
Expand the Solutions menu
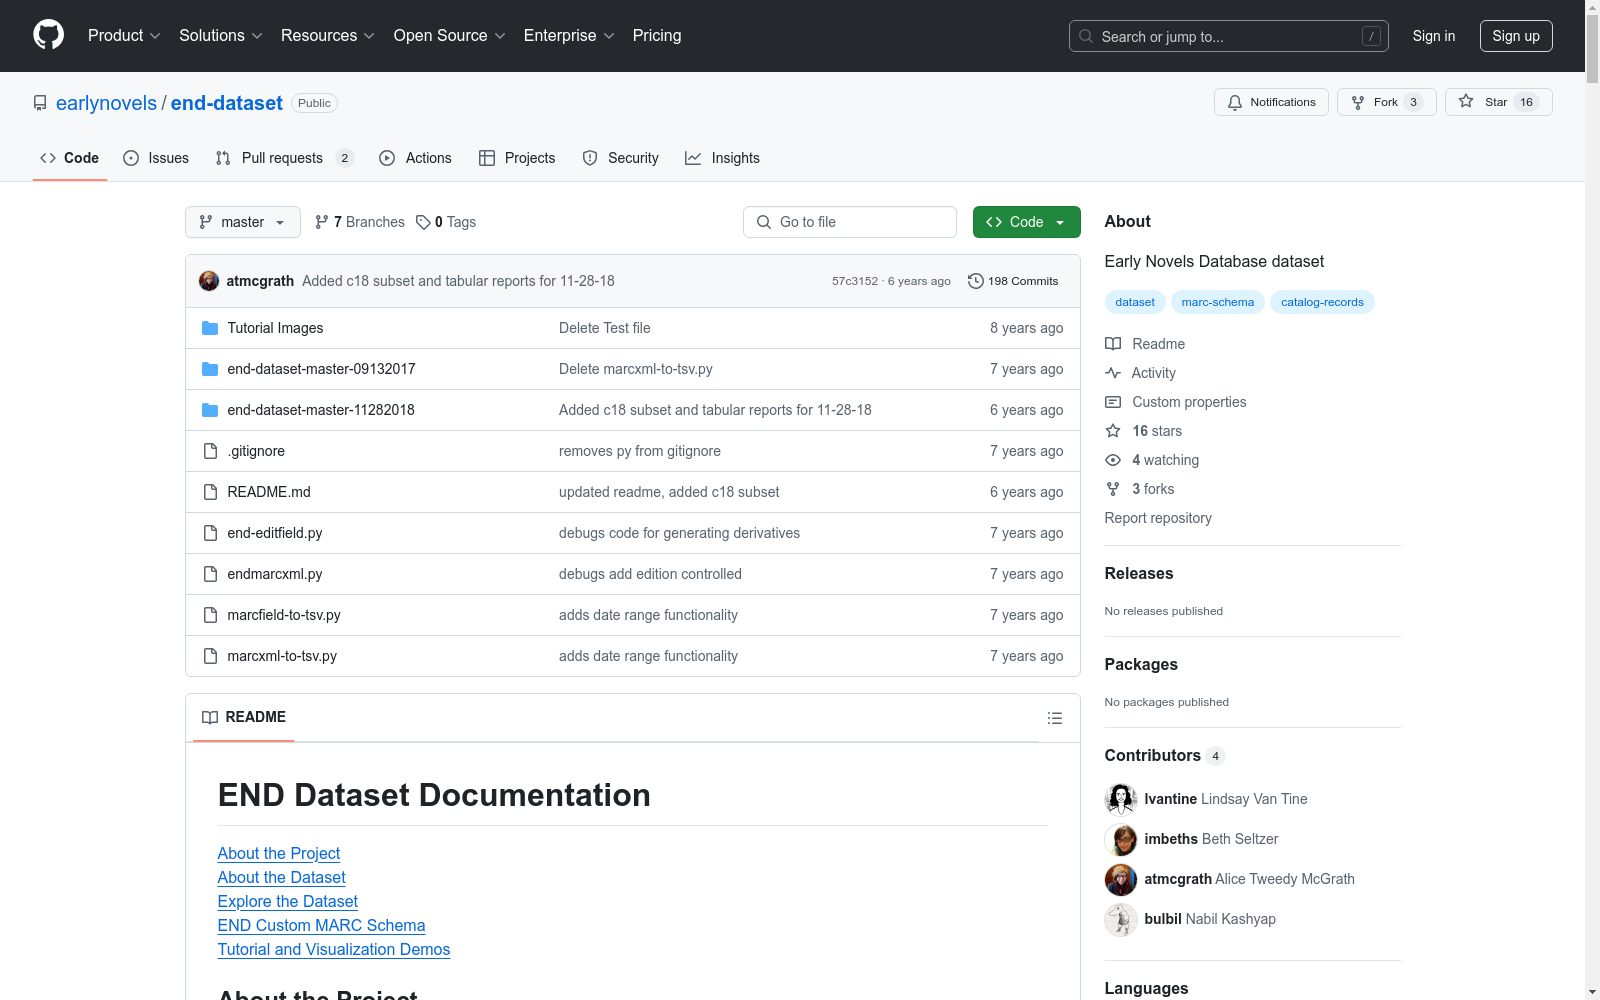pos(220,35)
